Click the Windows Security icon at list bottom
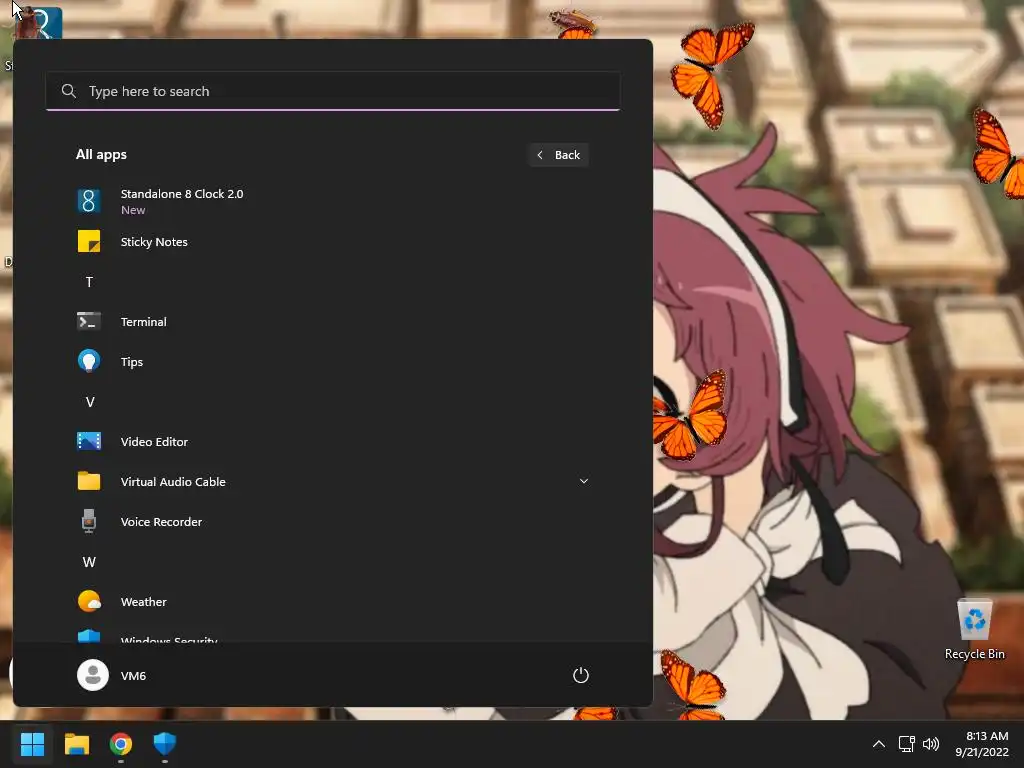Viewport: 1024px width, 768px height. coord(89,636)
